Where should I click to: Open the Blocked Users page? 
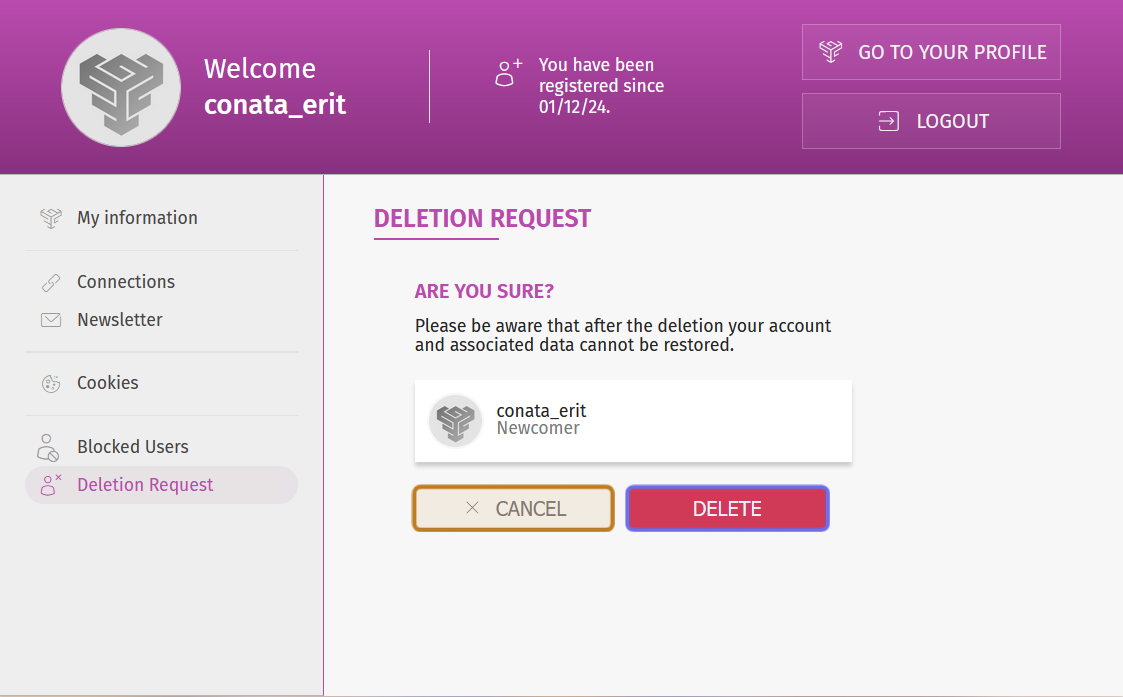click(x=133, y=447)
